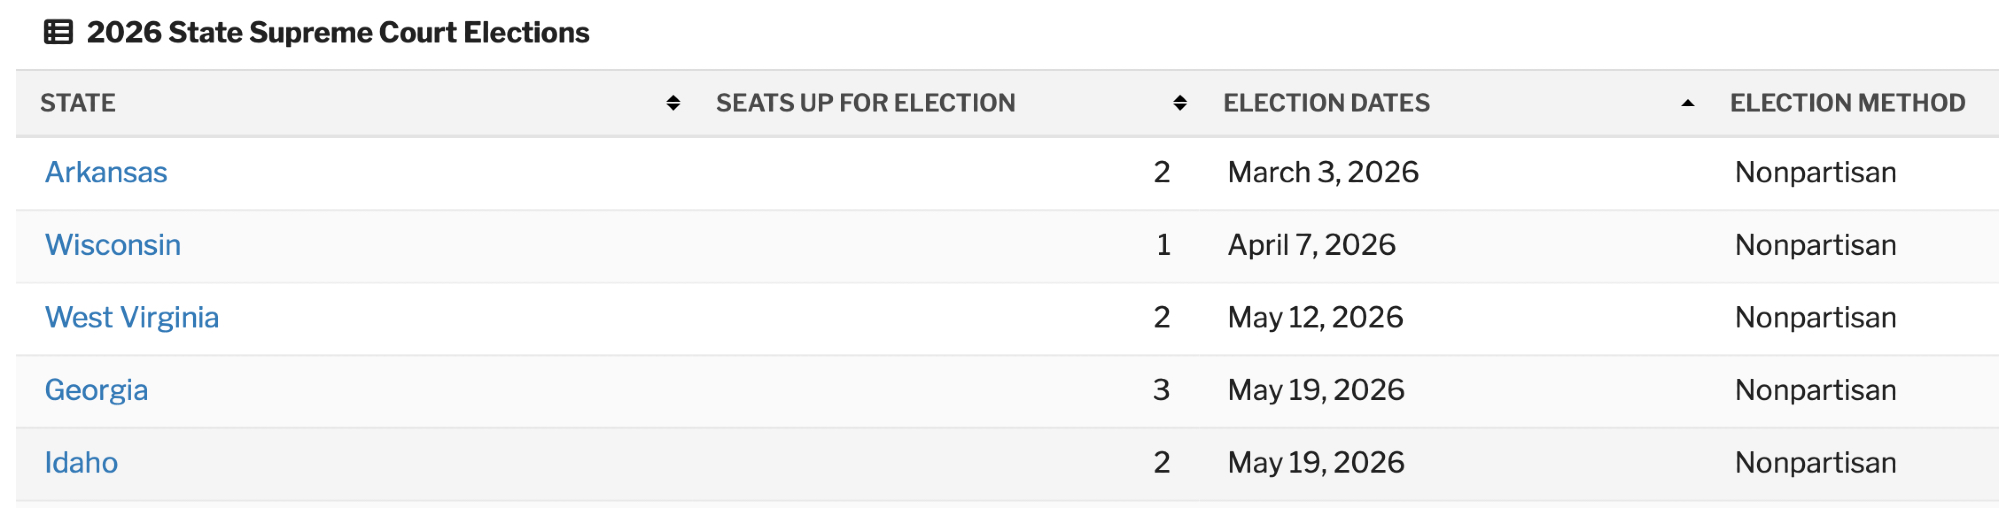Click the May 12, 2026 date cell
This screenshot has width=1999, height=508.
1315,318
